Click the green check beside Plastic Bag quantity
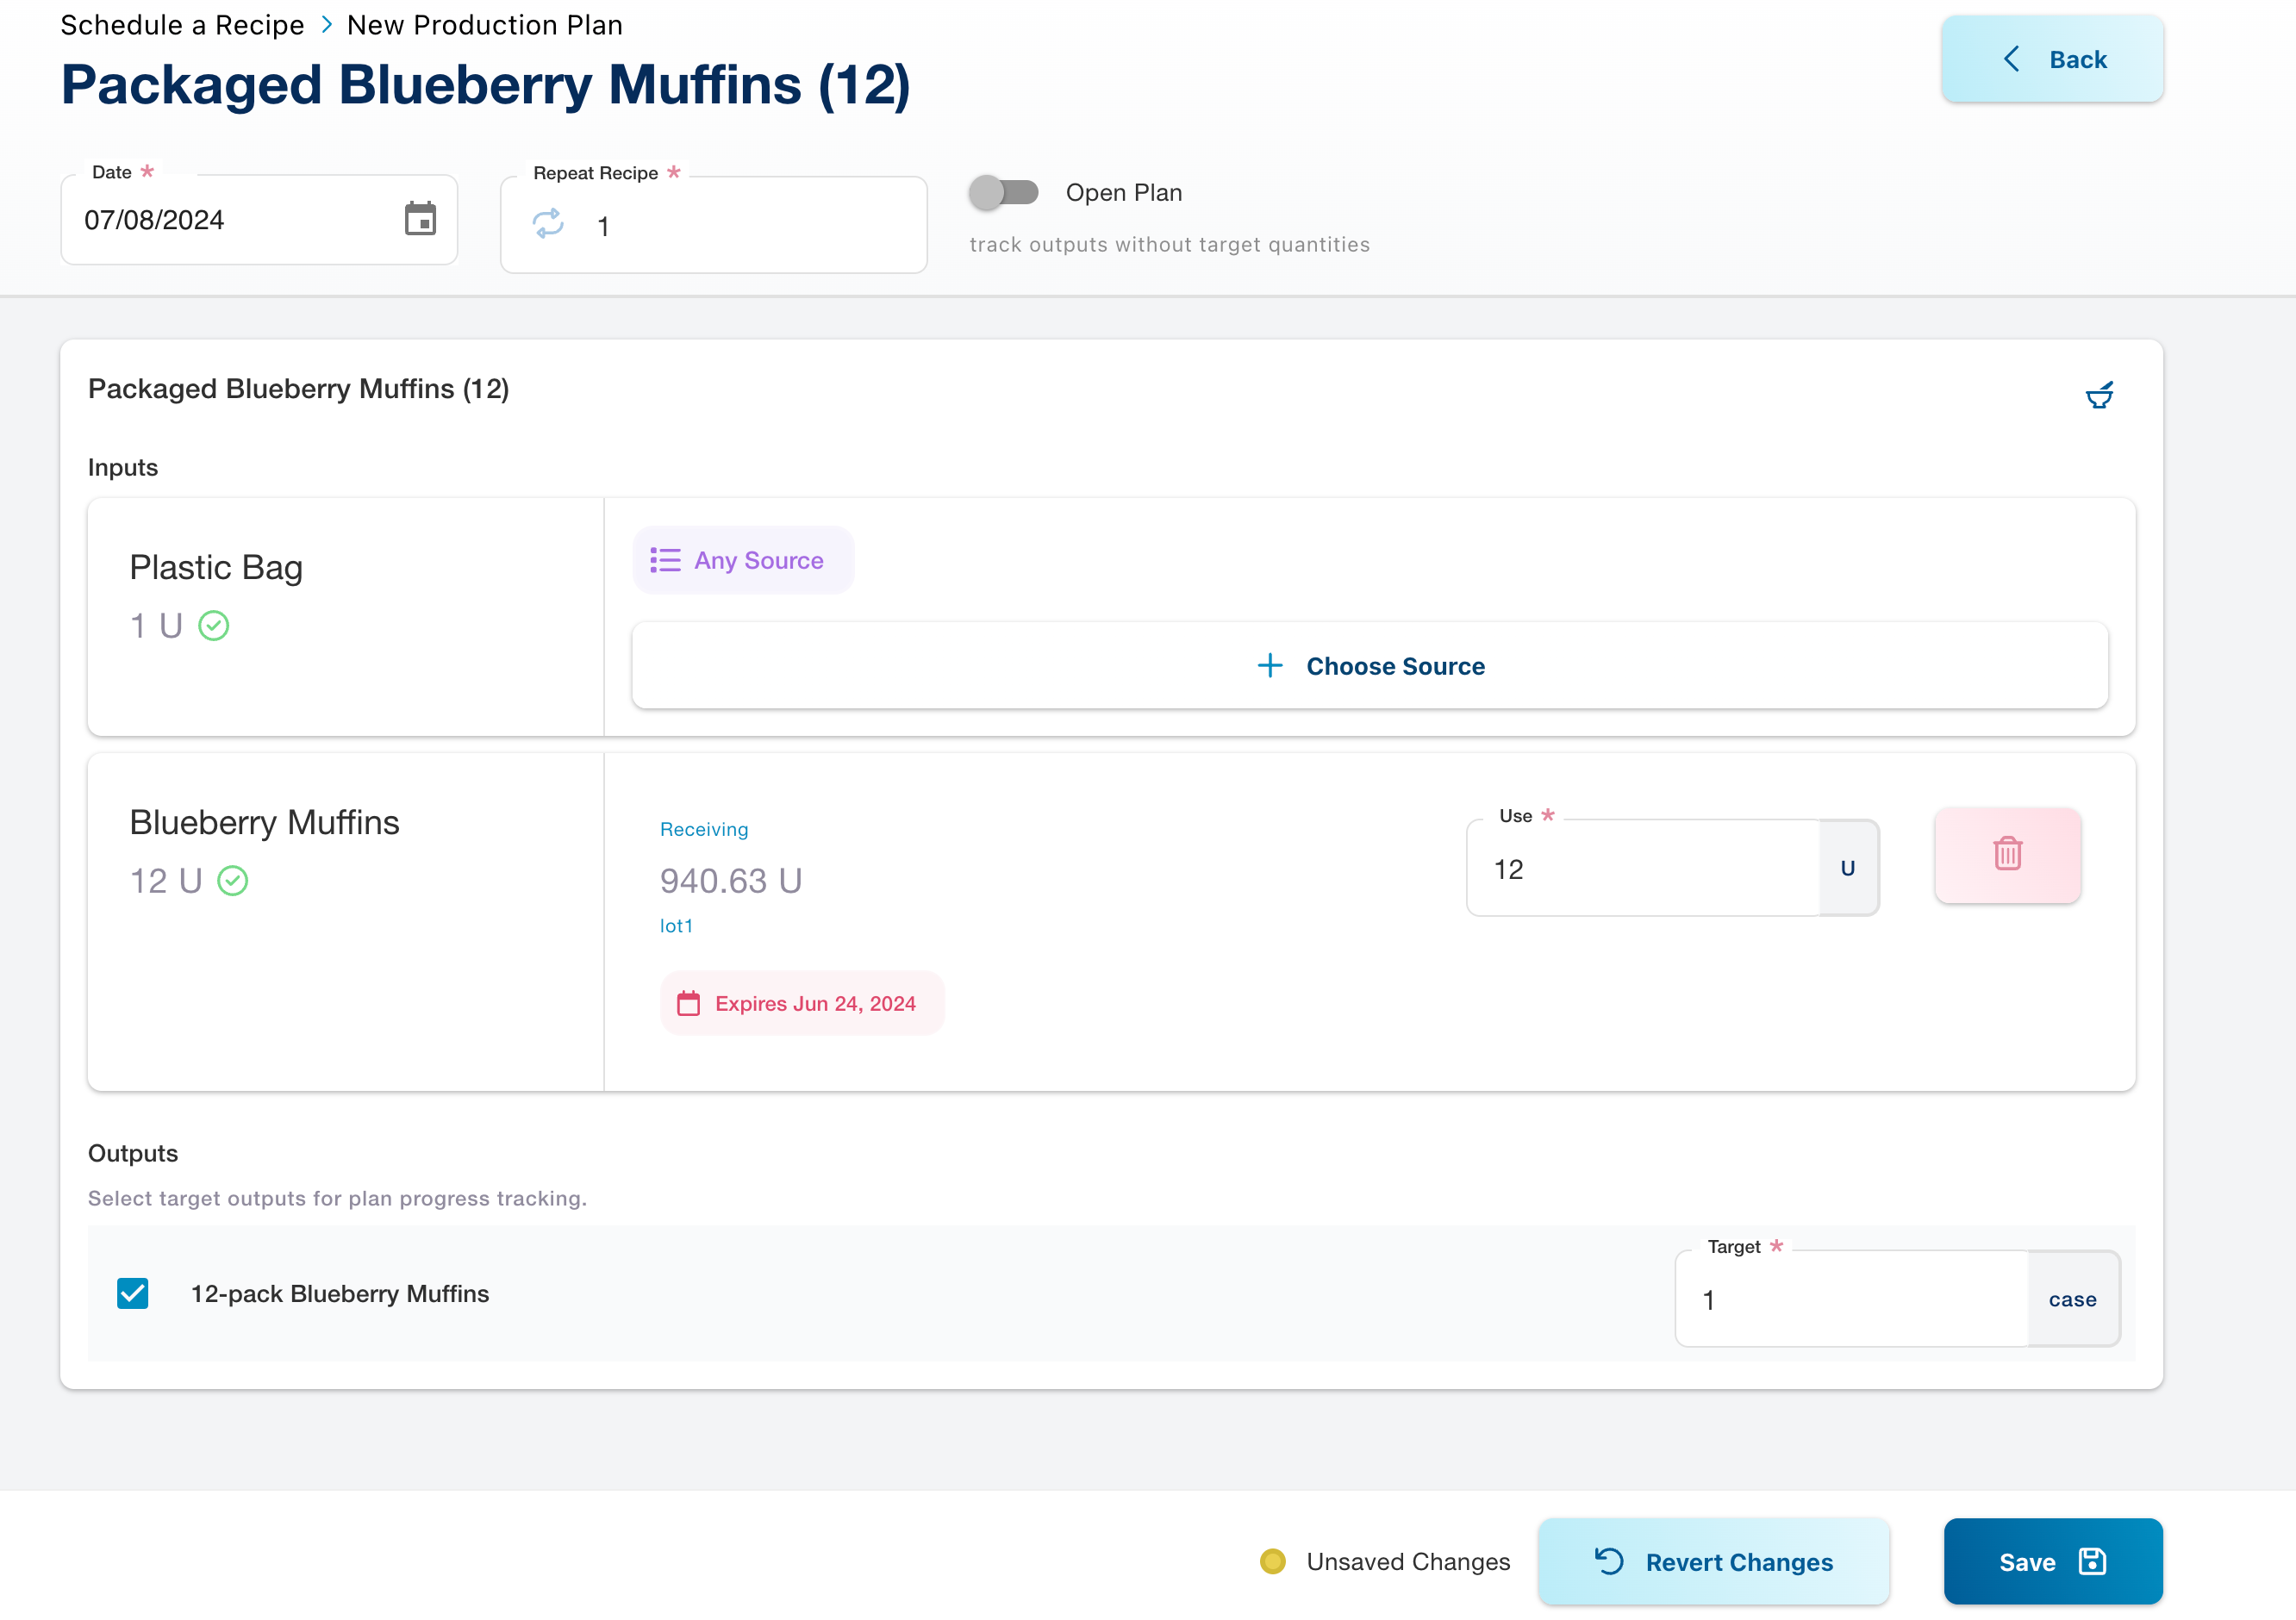The width and height of the screenshot is (2296, 1620). [x=214, y=626]
